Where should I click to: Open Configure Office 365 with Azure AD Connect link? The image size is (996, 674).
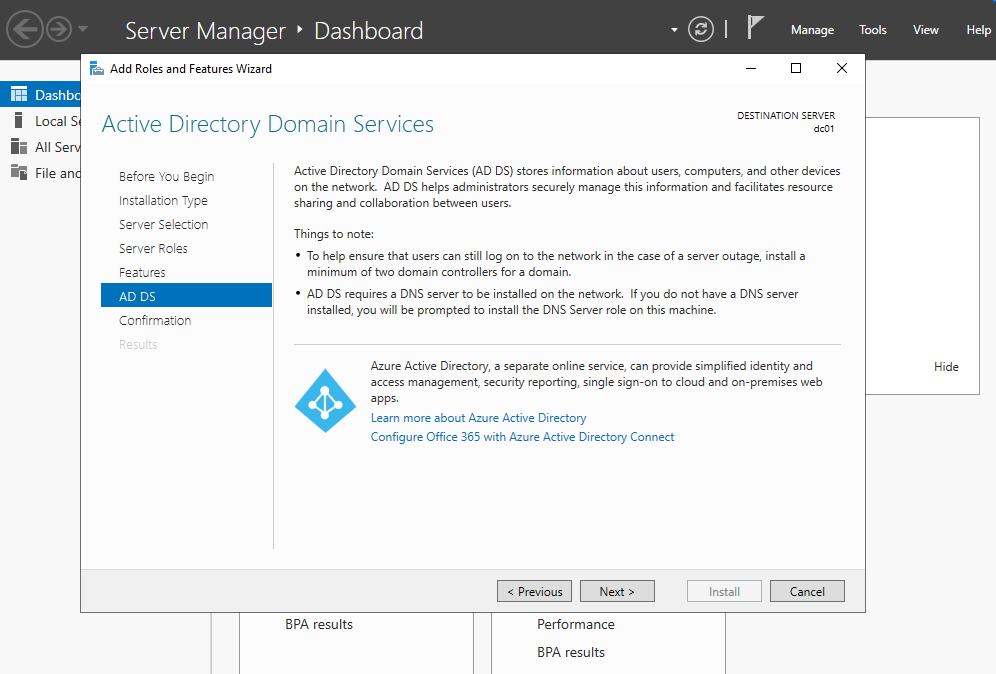(522, 437)
